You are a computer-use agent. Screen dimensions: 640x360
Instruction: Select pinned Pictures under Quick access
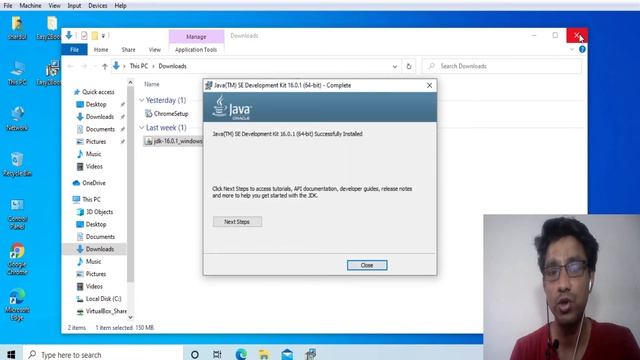(96, 142)
